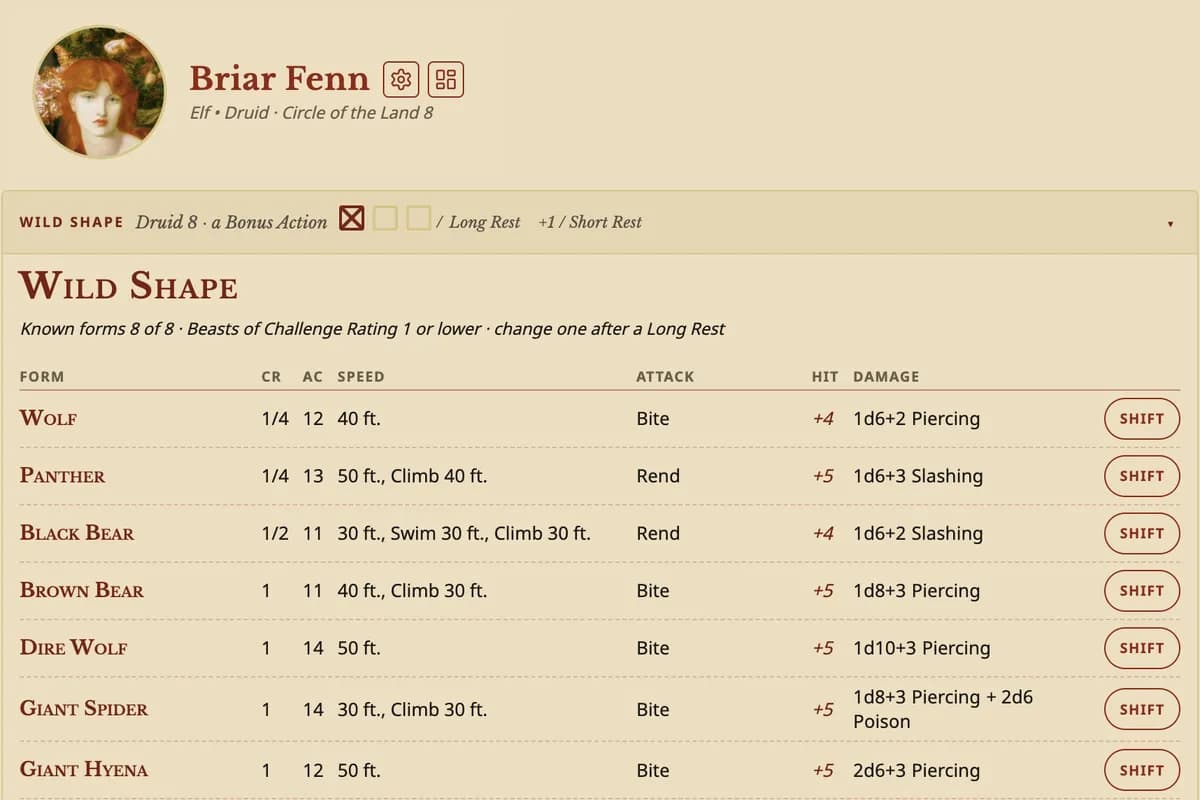
Task: Click the Brown Bear '1d8+3 Piercing' damage
Action: pos(916,590)
